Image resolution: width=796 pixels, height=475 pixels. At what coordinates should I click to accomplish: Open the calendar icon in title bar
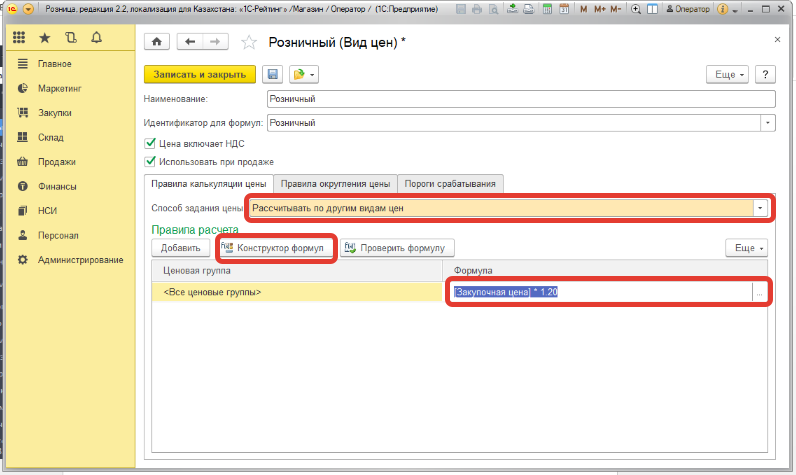tap(563, 9)
